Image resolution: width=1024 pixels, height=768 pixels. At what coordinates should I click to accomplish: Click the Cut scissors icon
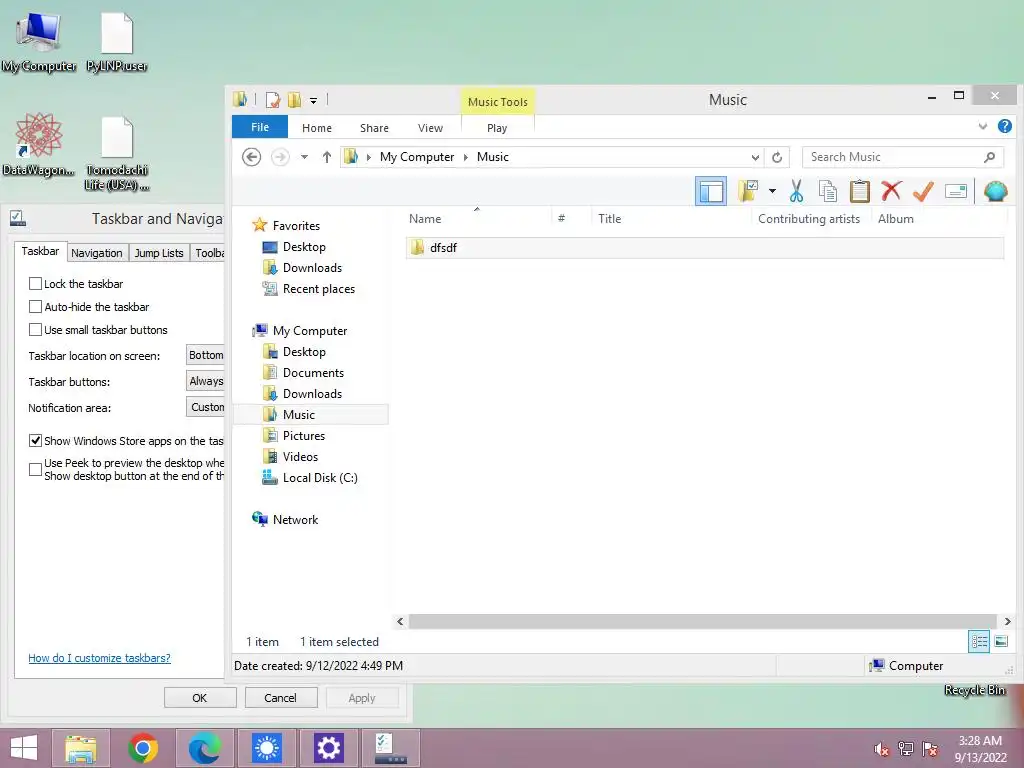(x=796, y=191)
